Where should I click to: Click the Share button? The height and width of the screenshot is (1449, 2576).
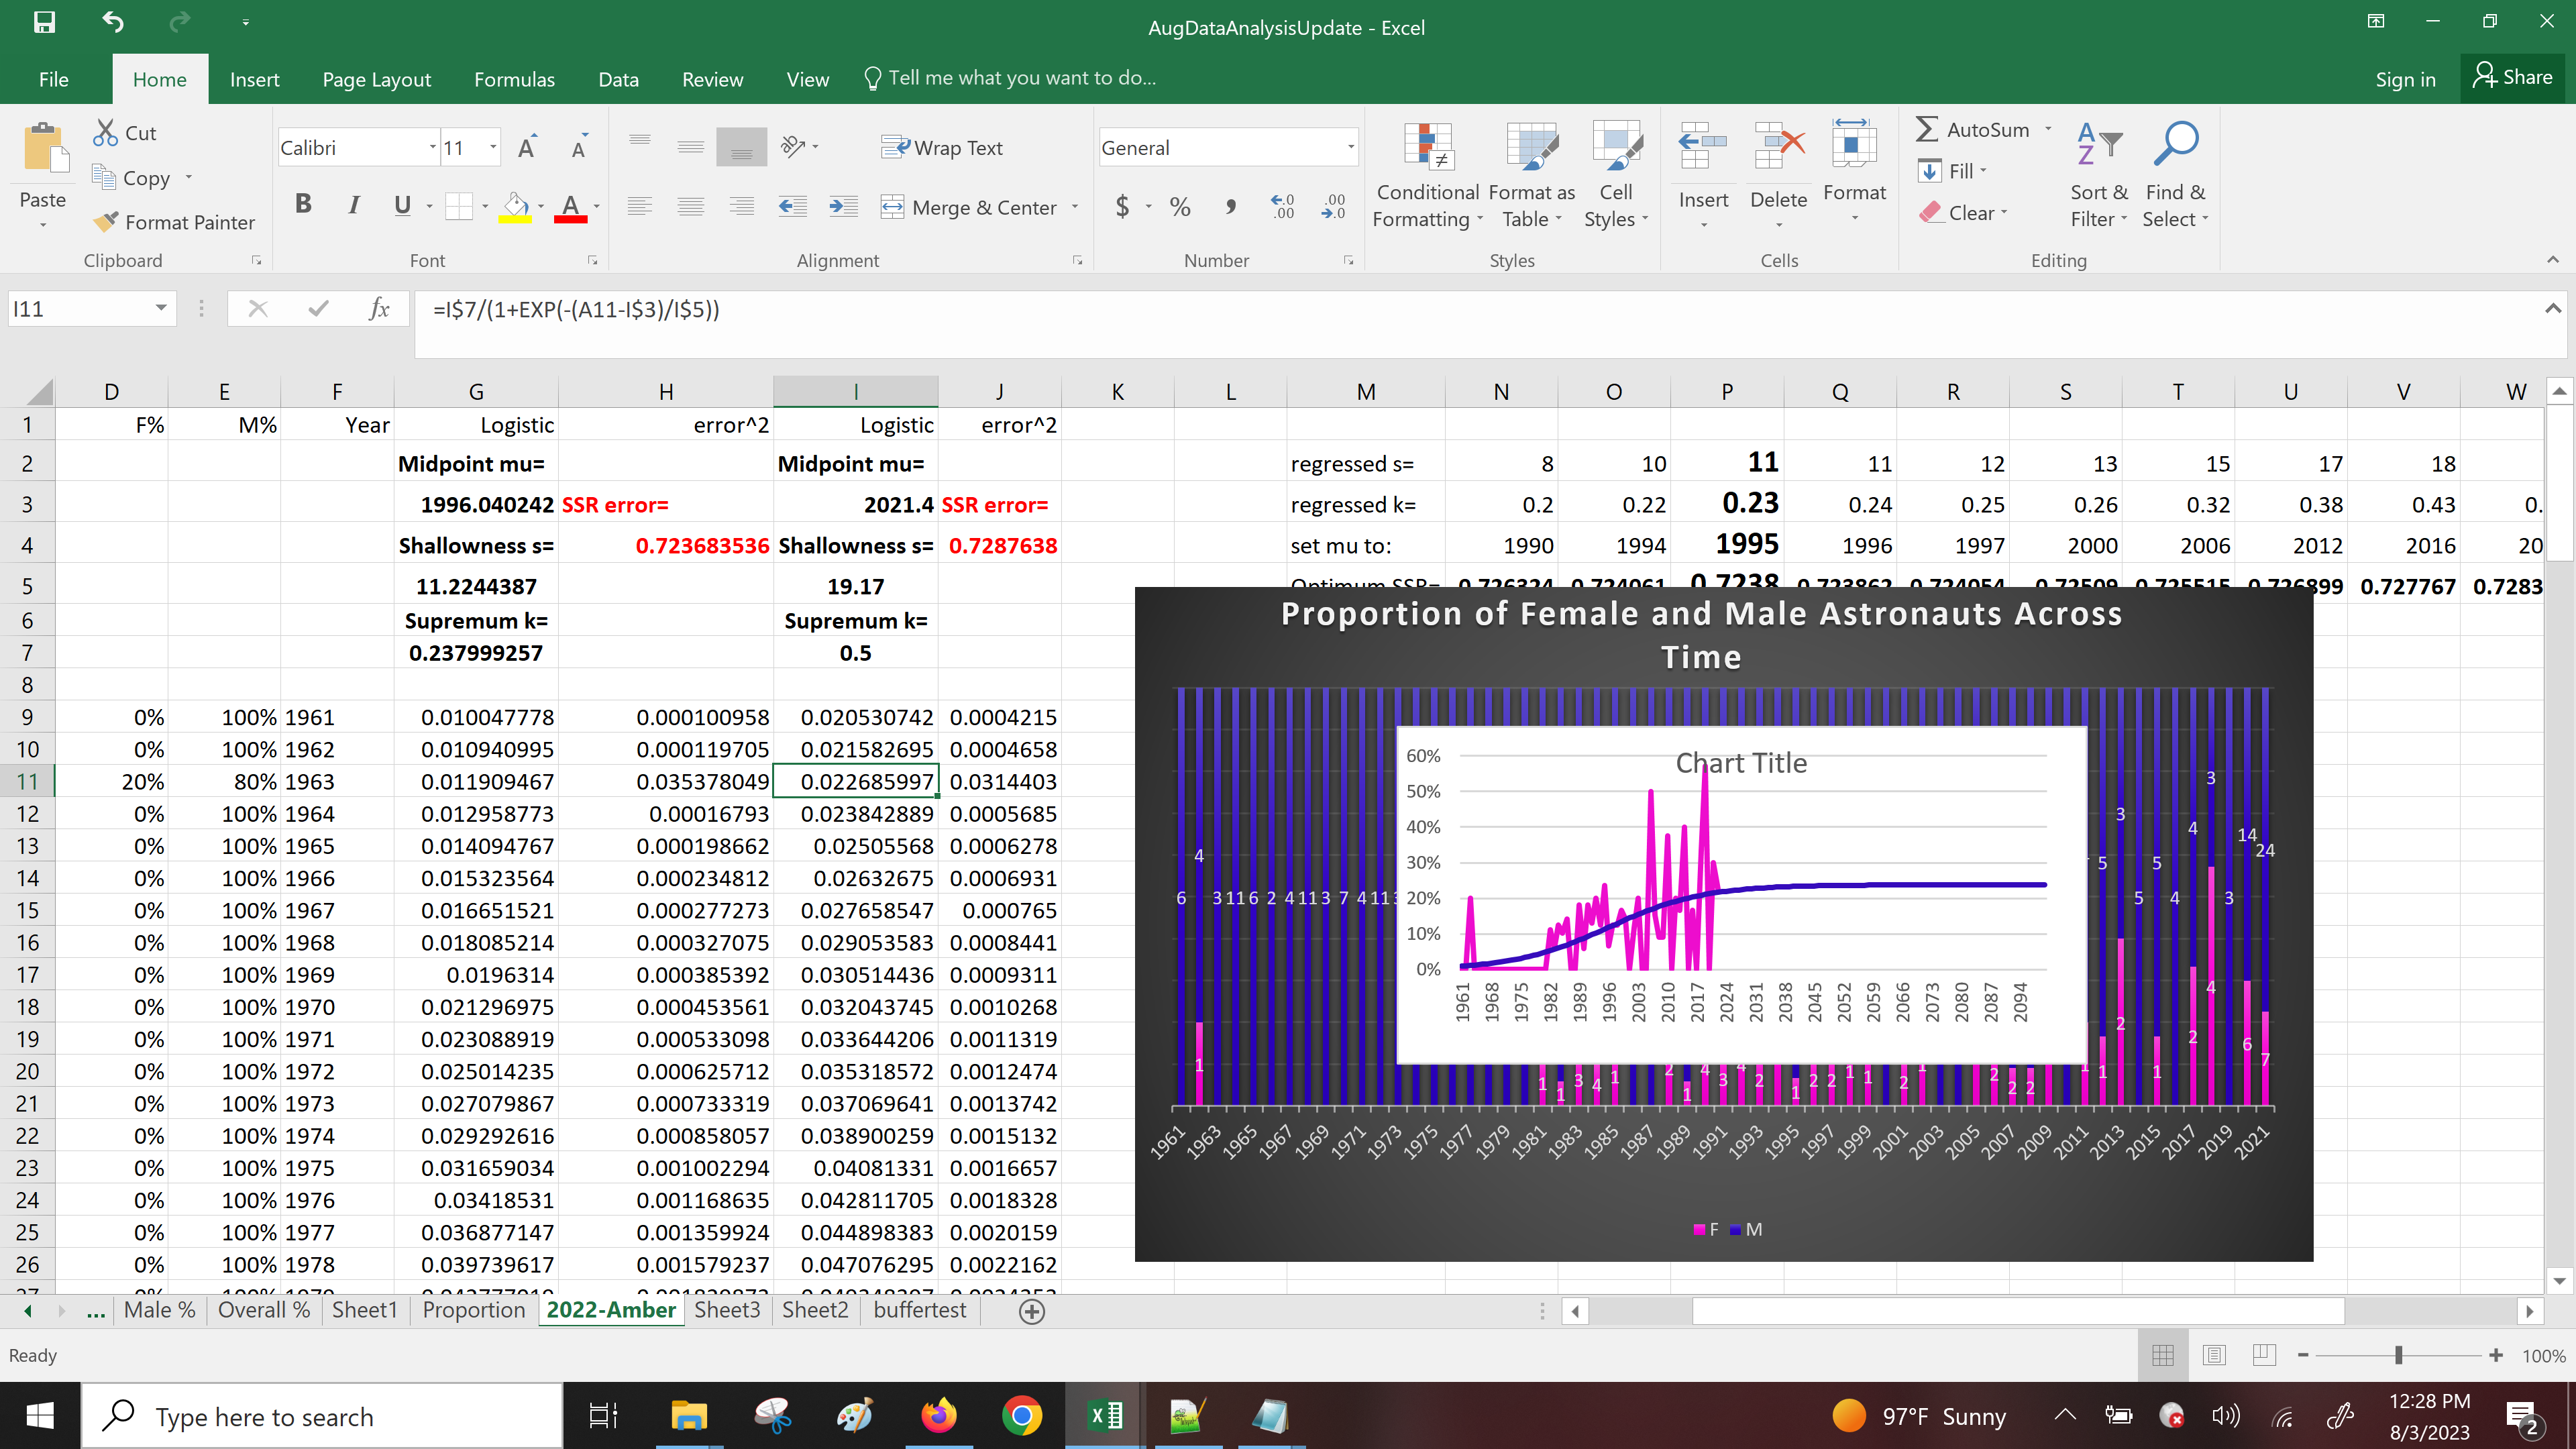[x=2512, y=78]
